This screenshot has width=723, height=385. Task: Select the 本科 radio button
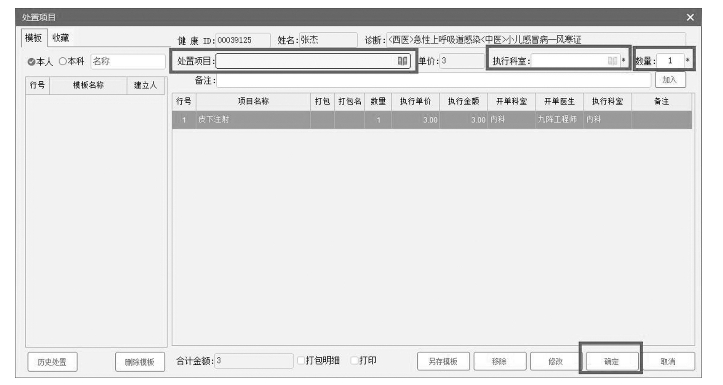coord(63,61)
